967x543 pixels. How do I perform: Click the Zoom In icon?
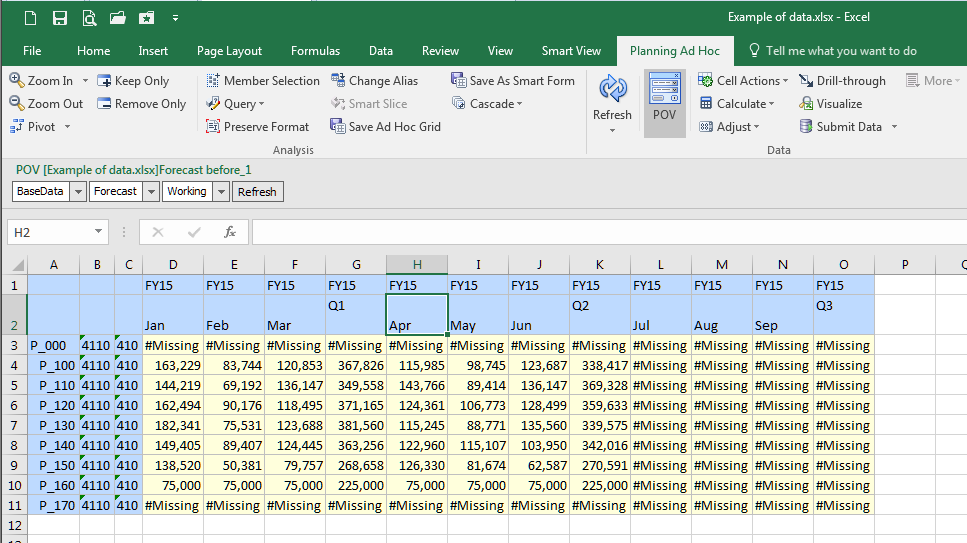click(x=17, y=81)
